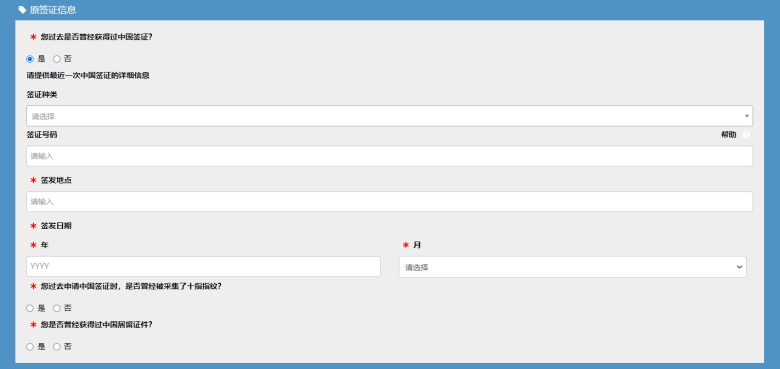The height and width of the screenshot is (369, 780).
Task: Select 否 for Chinese residence permit question
Action: (57, 347)
